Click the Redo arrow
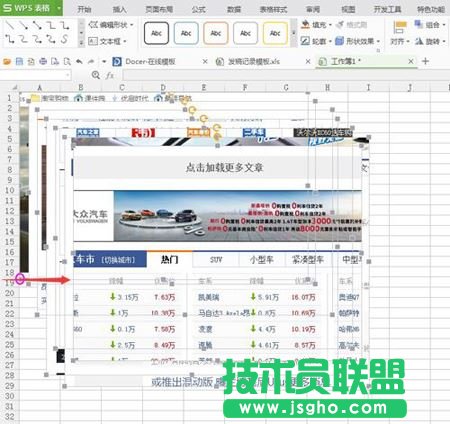This screenshot has width=450, height=424. point(91,61)
